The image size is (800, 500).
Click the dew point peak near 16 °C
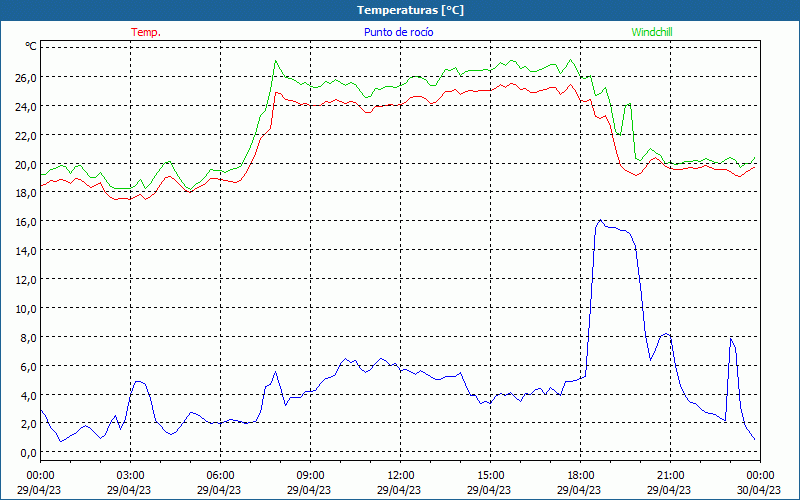(600, 220)
